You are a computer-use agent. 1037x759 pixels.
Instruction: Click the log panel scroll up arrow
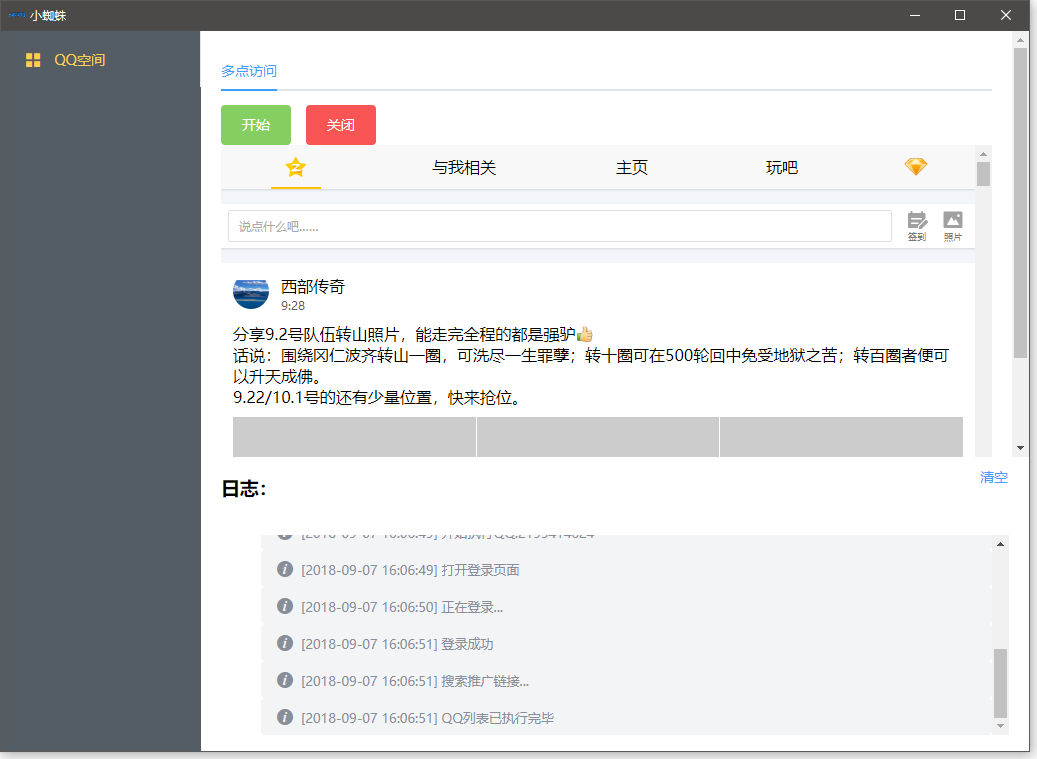pos(1001,544)
